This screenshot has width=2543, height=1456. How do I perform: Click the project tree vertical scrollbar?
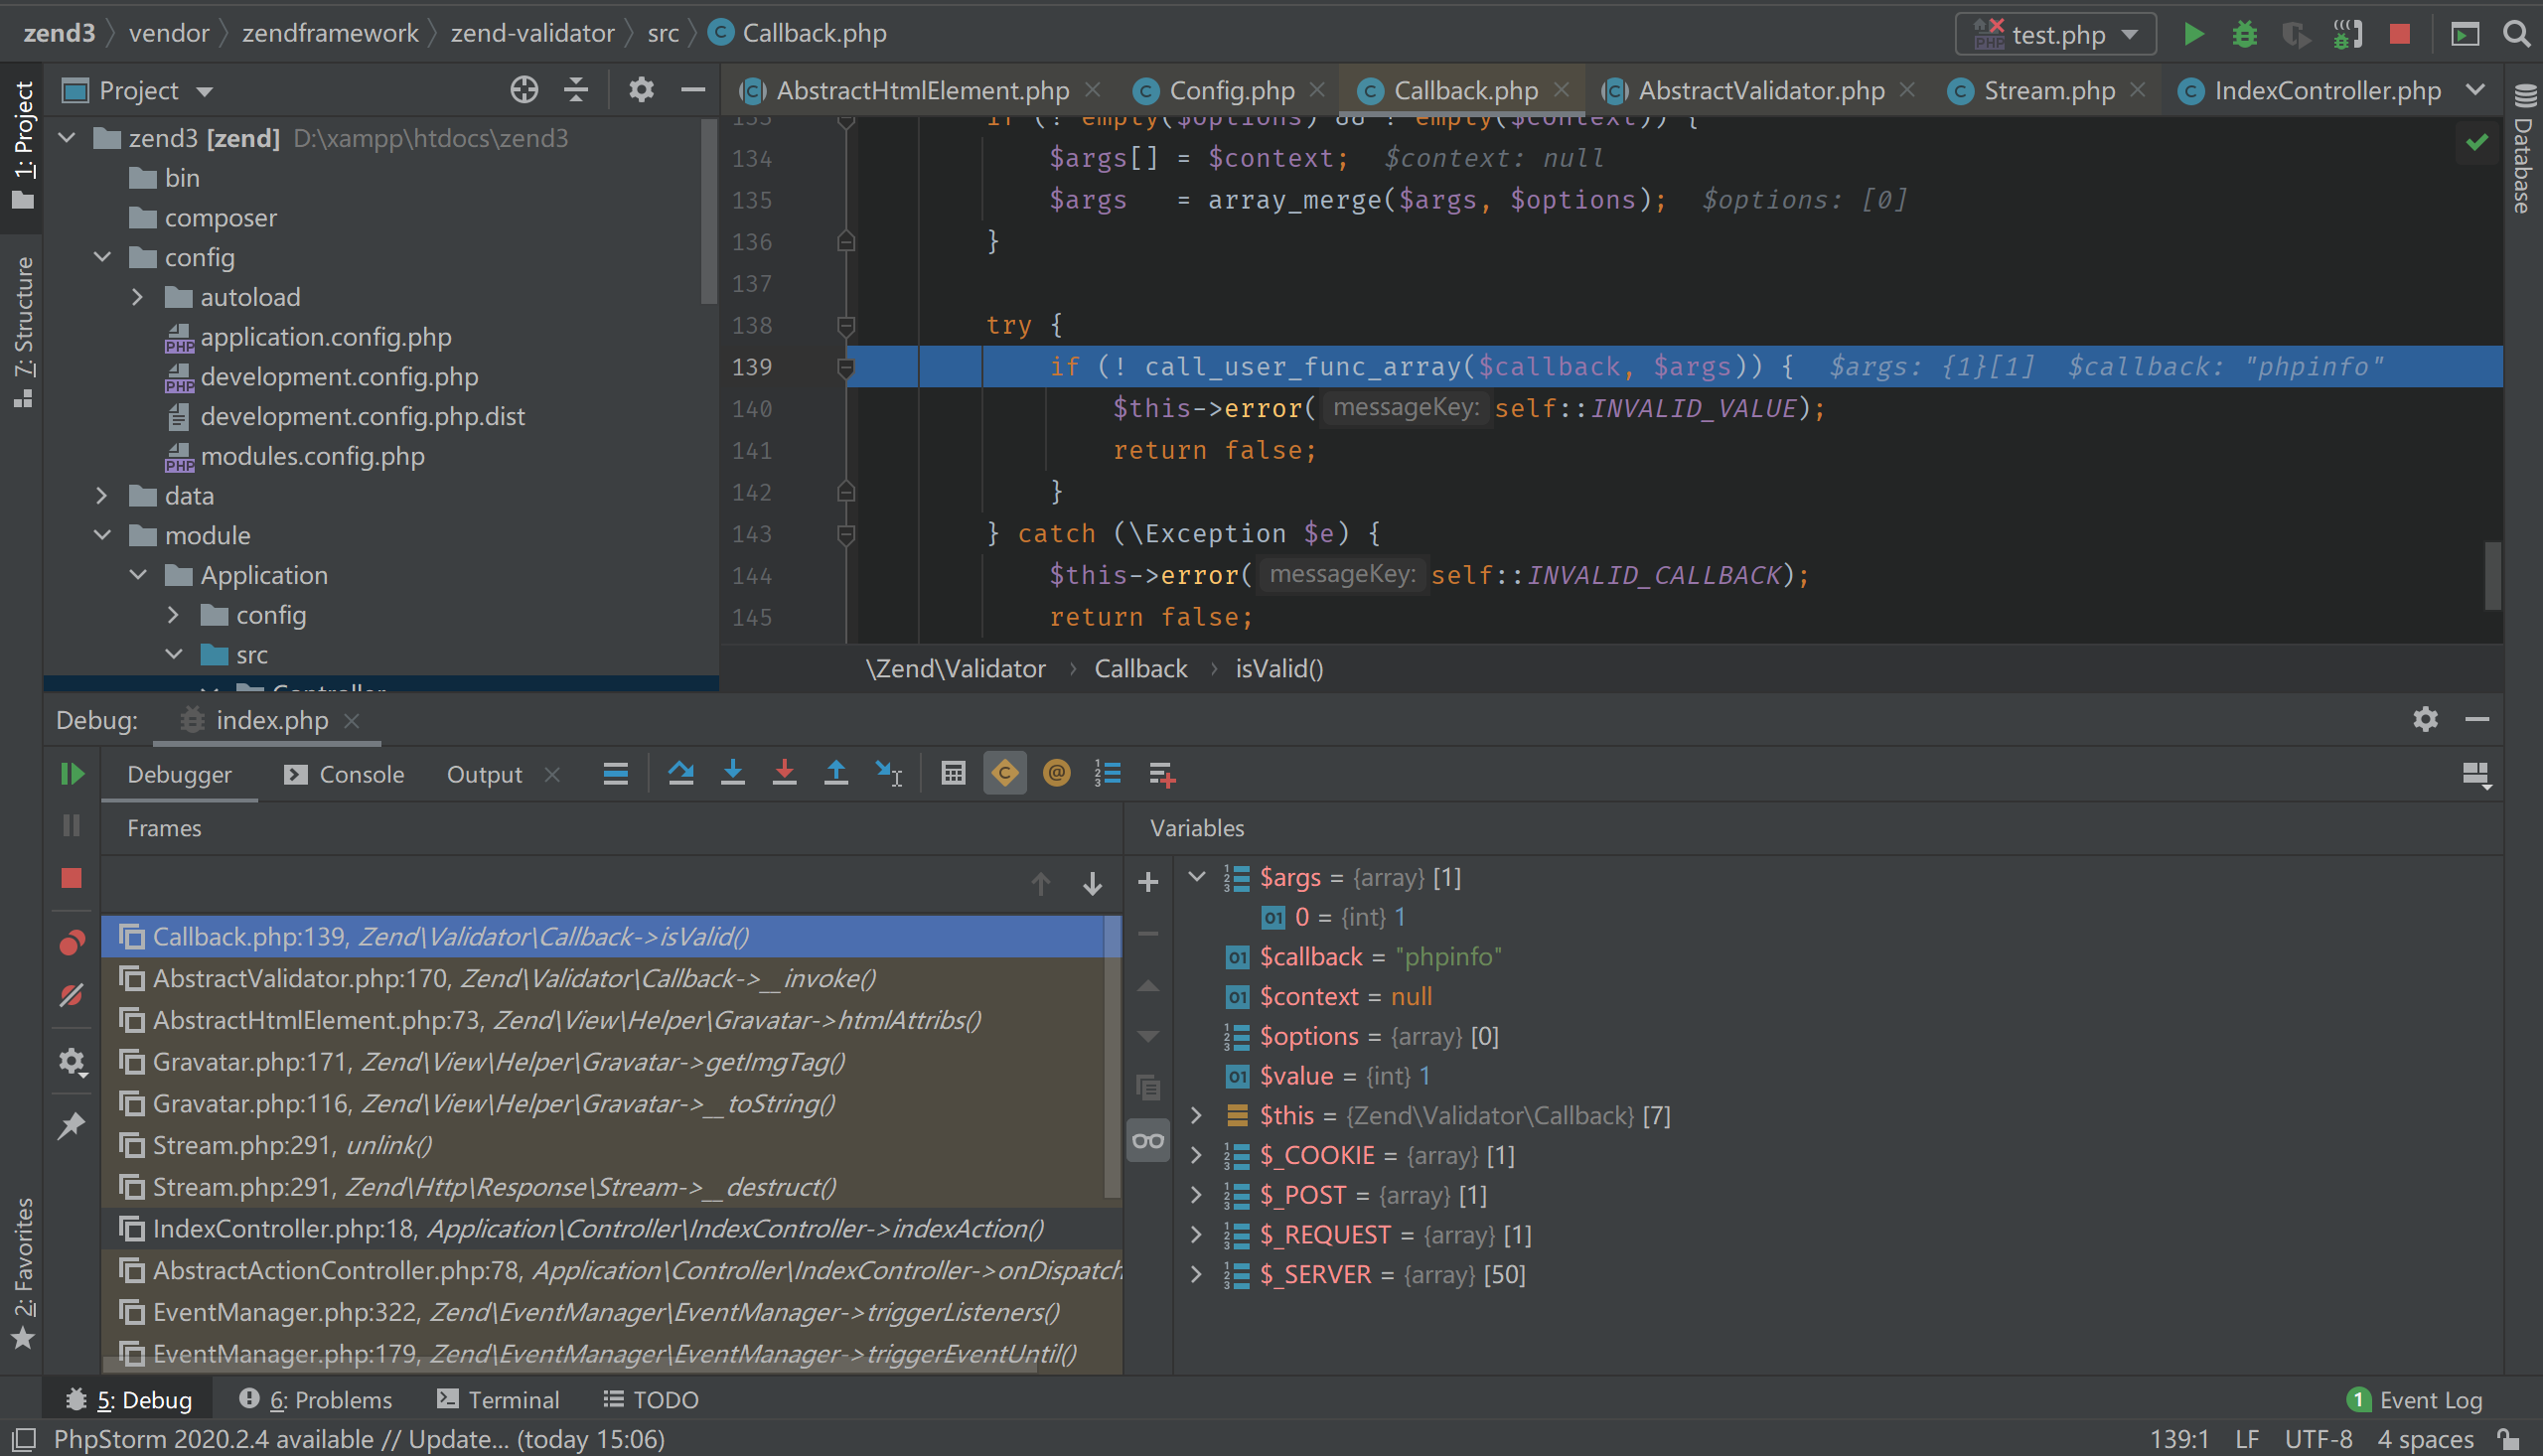point(709,212)
